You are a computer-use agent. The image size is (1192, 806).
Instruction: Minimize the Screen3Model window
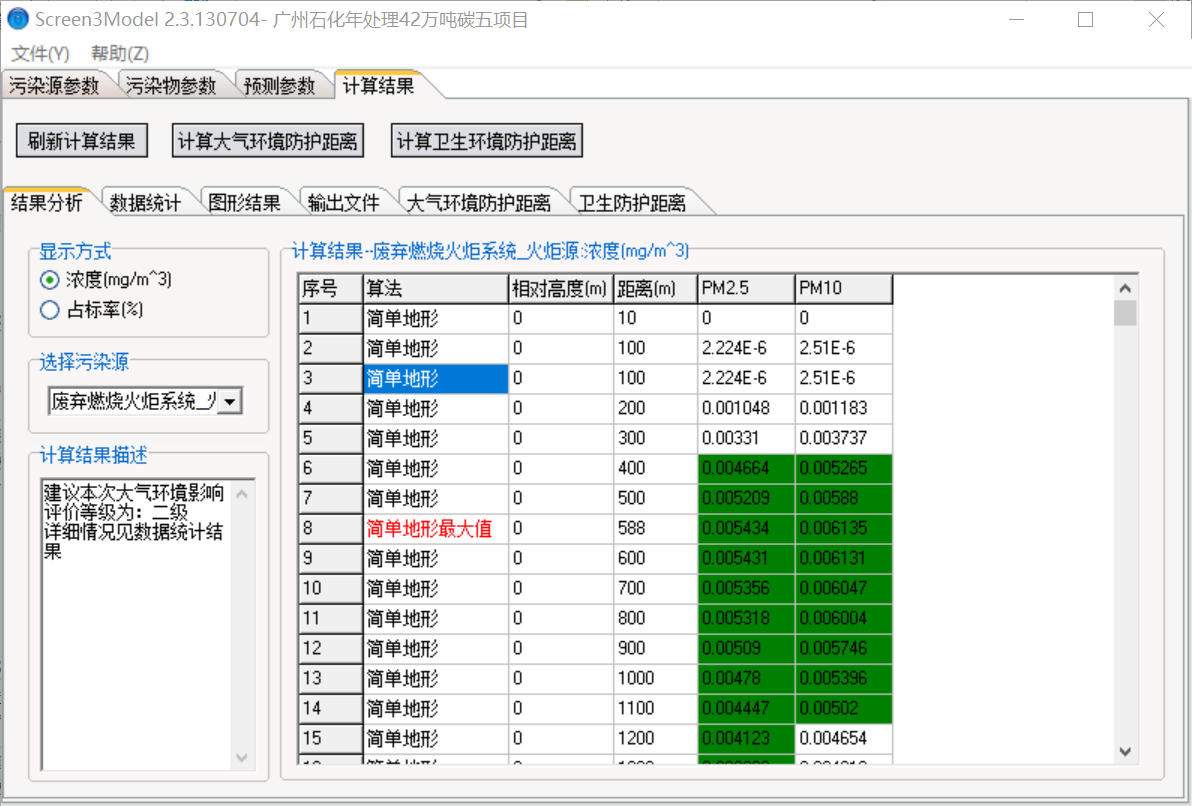1016,20
